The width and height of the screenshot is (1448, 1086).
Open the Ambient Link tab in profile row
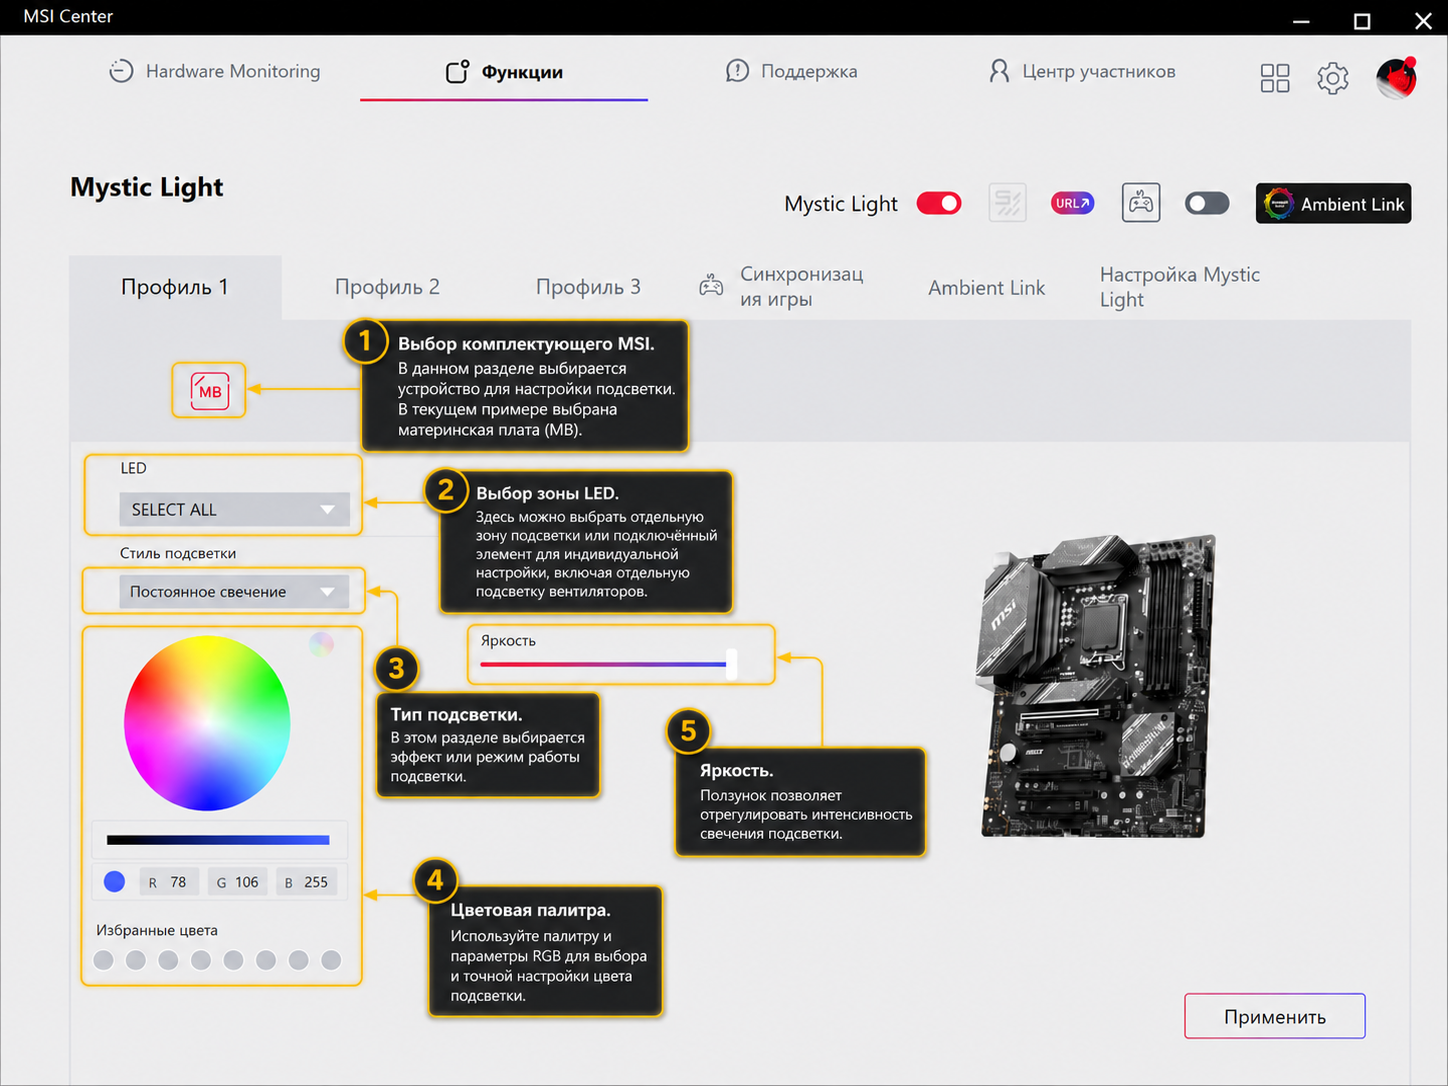986,288
